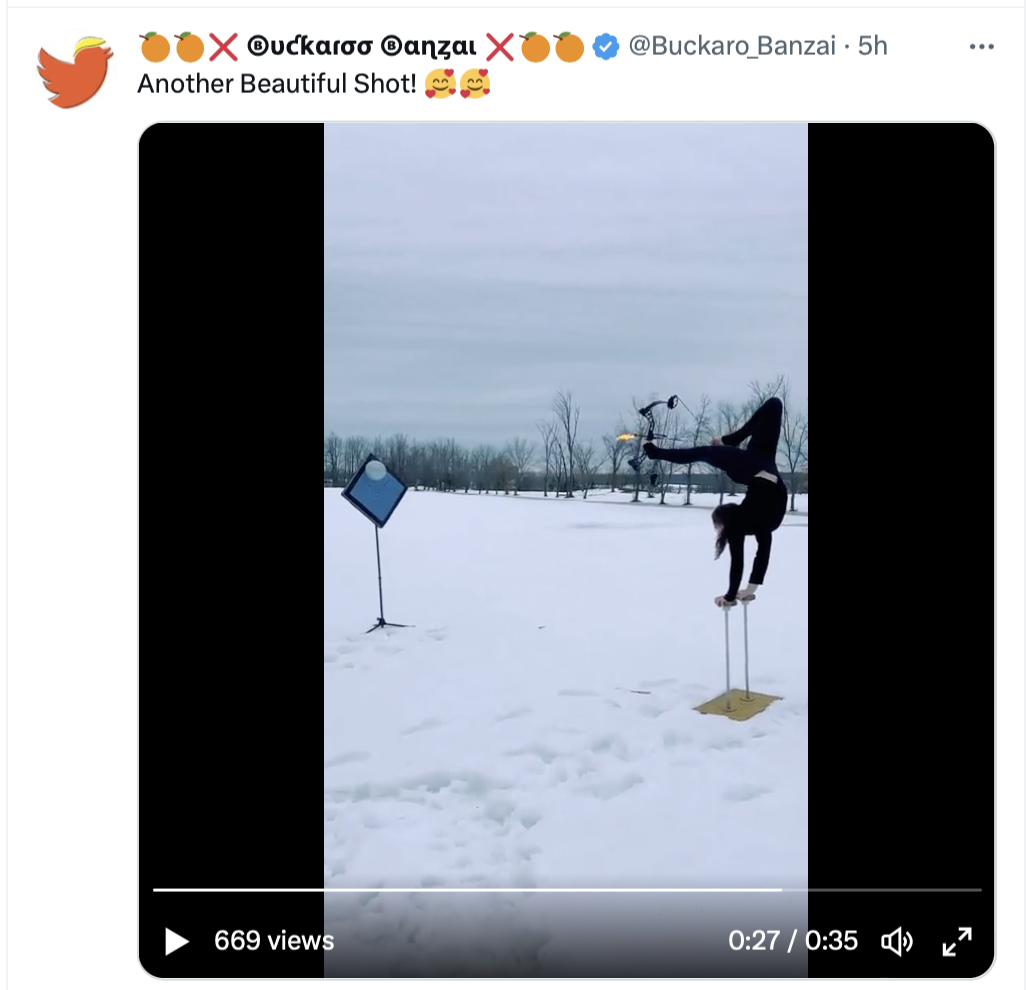This screenshot has height=990, width=1026.
Task: Click the orange emojis before the name
Action: tap(172, 47)
